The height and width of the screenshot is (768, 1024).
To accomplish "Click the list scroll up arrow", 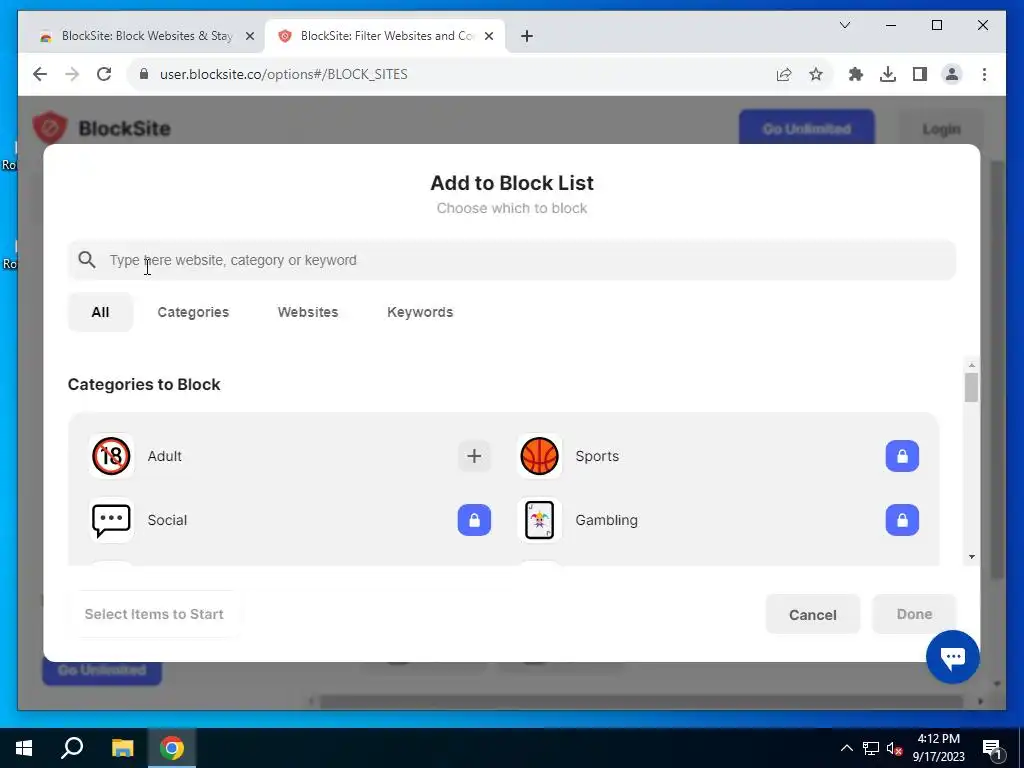I will tap(972, 365).
